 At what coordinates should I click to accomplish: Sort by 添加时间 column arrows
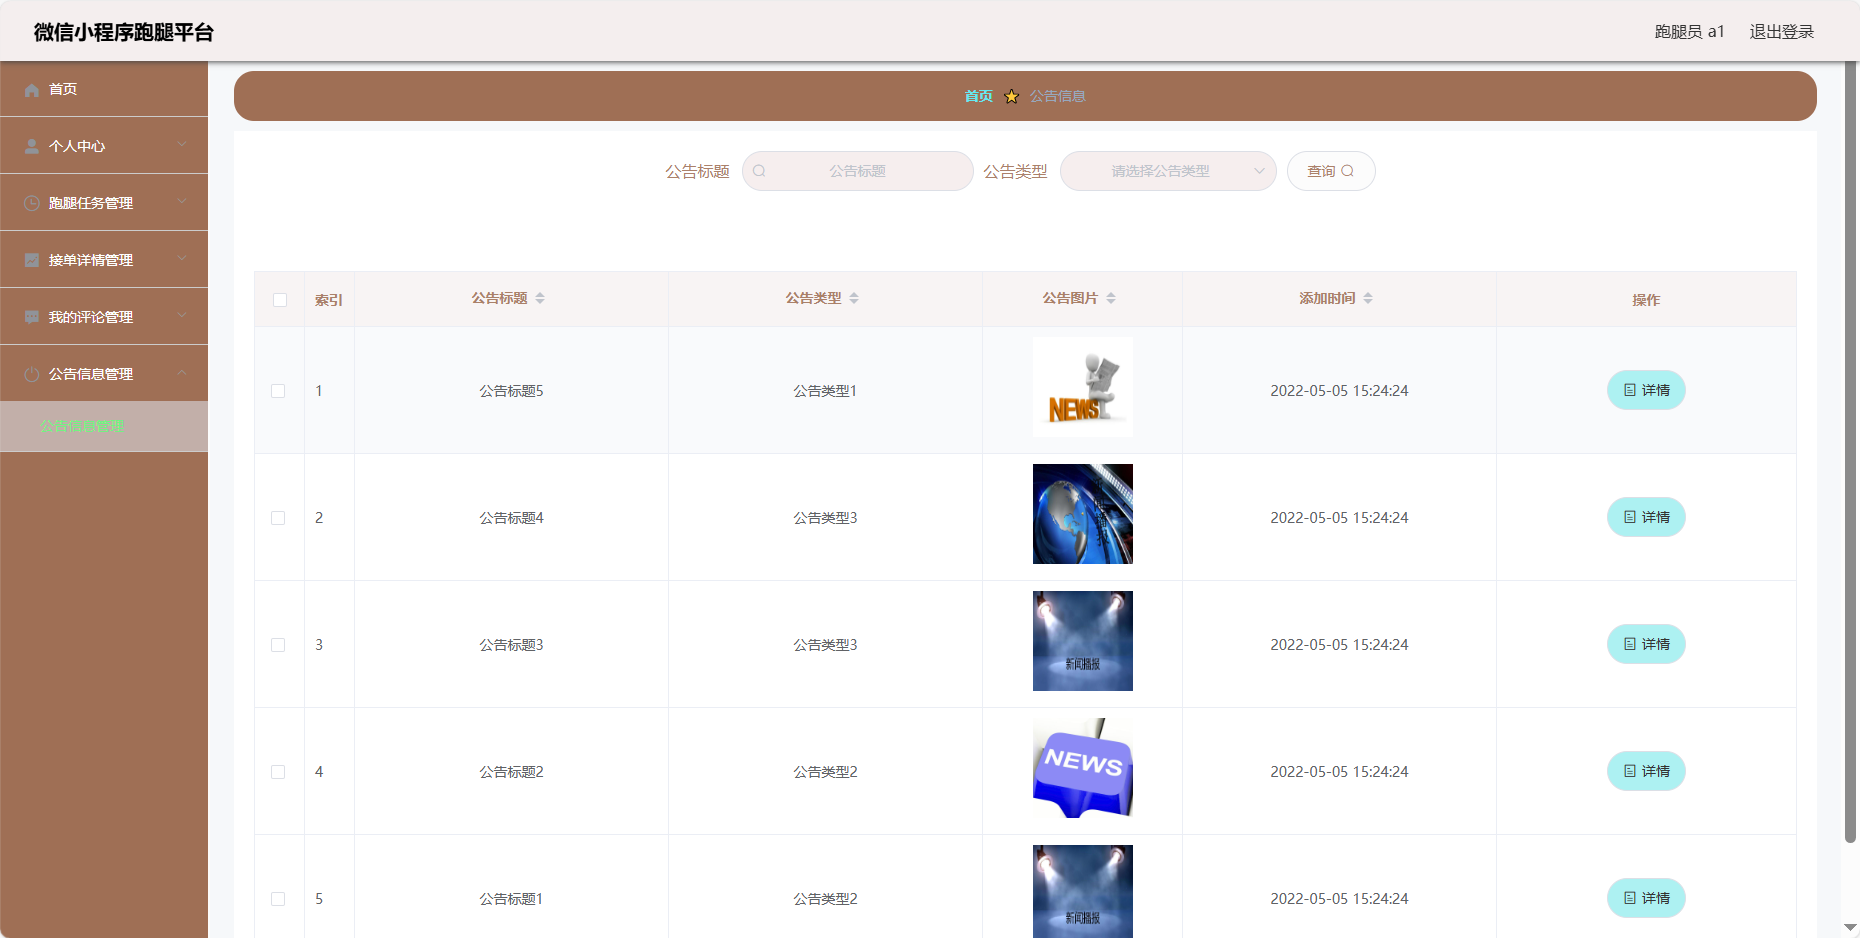[1368, 298]
